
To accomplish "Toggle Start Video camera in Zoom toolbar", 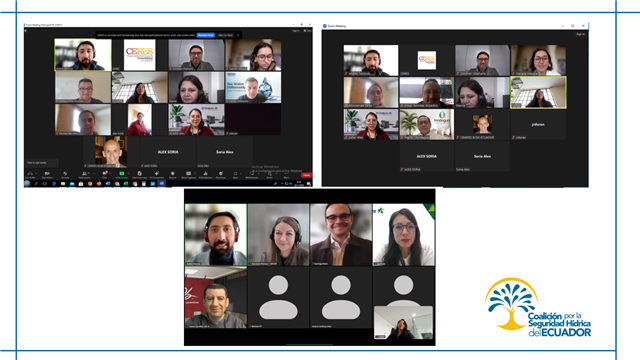I will click(x=47, y=173).
